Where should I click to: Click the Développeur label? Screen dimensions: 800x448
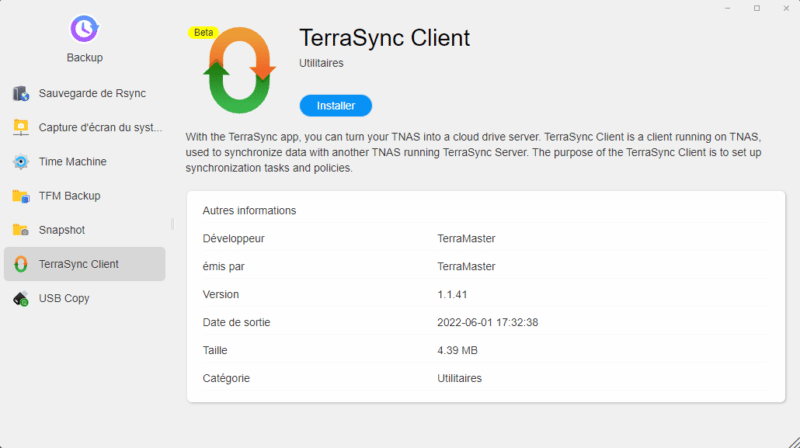point(233,239)
